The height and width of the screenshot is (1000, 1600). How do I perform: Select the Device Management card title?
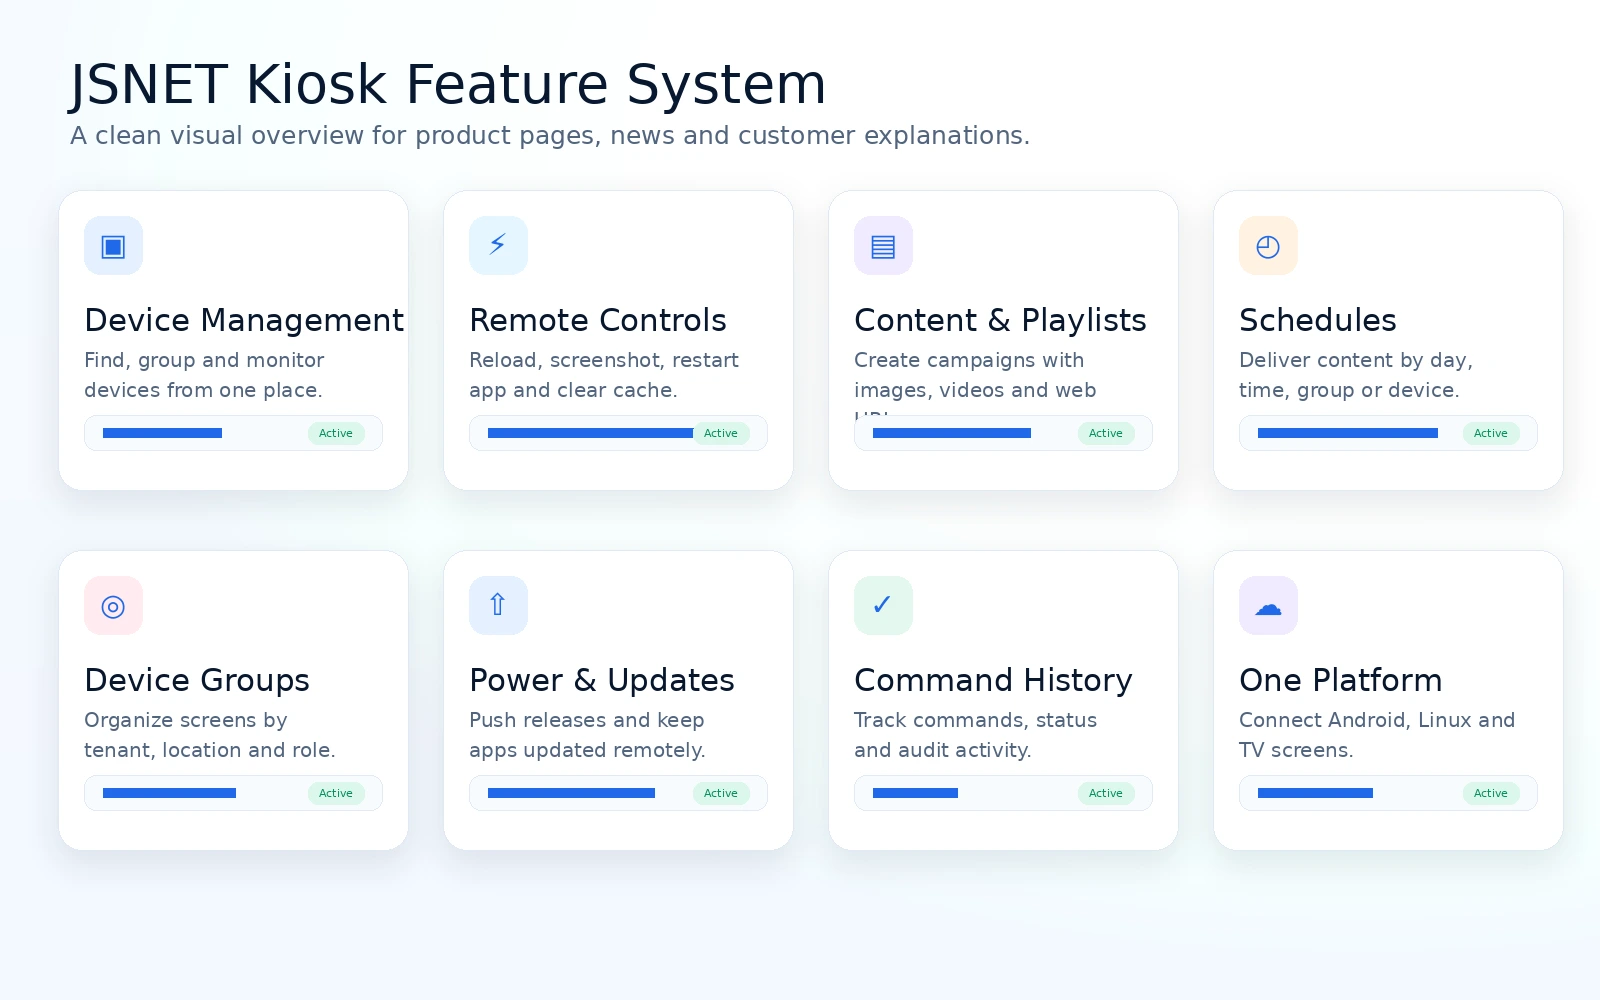click(x=244, y=320)
